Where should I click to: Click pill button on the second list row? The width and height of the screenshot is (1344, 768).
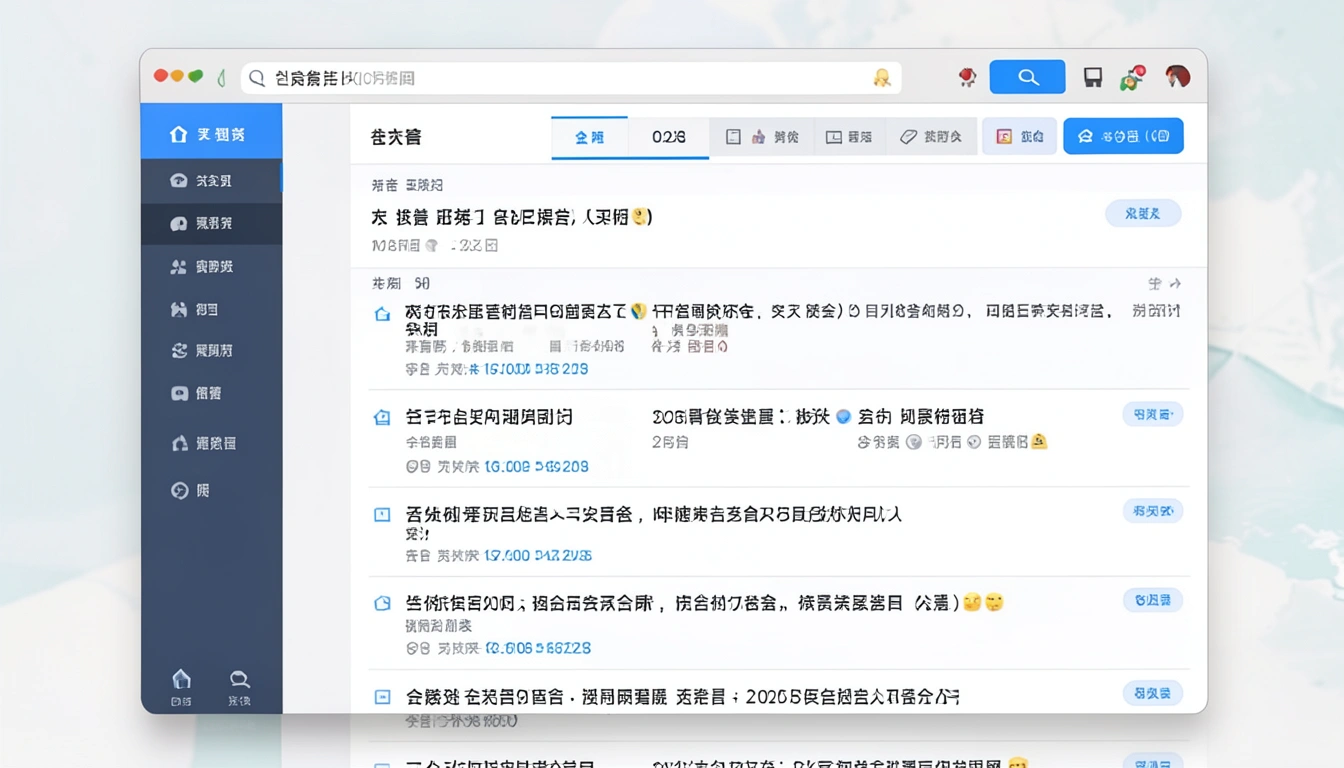[1152, 414]
